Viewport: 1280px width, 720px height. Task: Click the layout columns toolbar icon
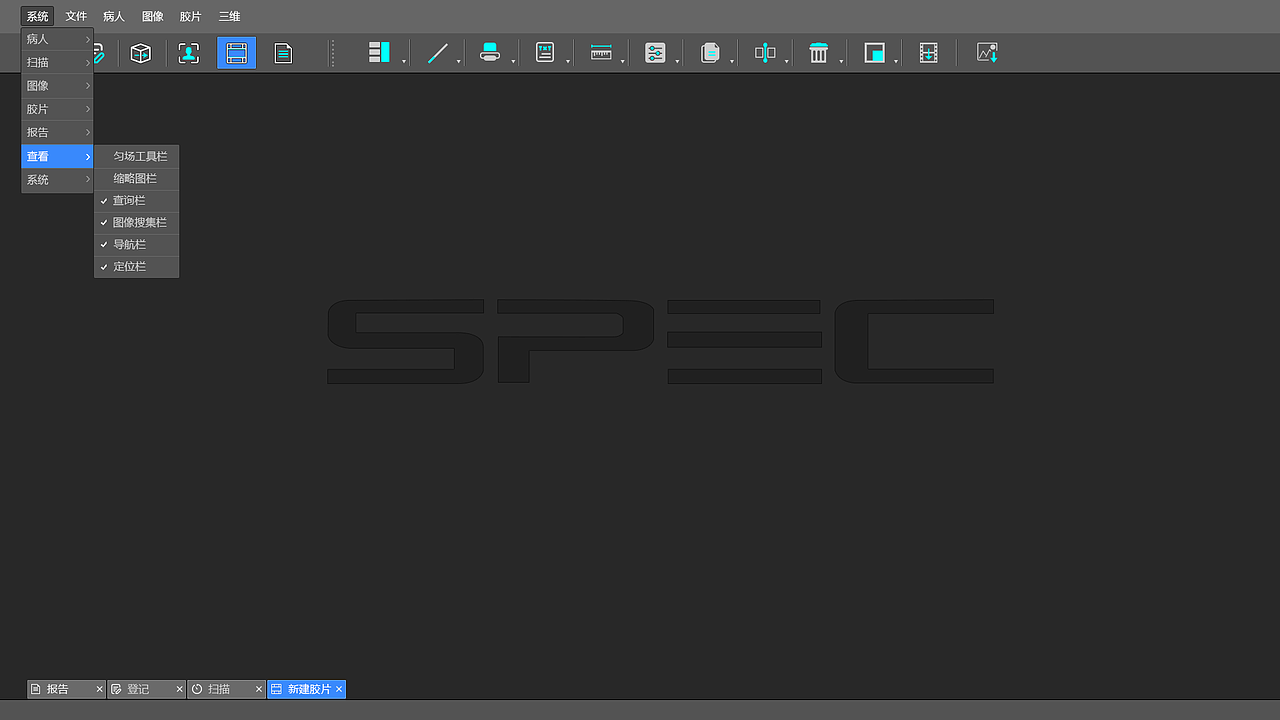coord(379,53)
